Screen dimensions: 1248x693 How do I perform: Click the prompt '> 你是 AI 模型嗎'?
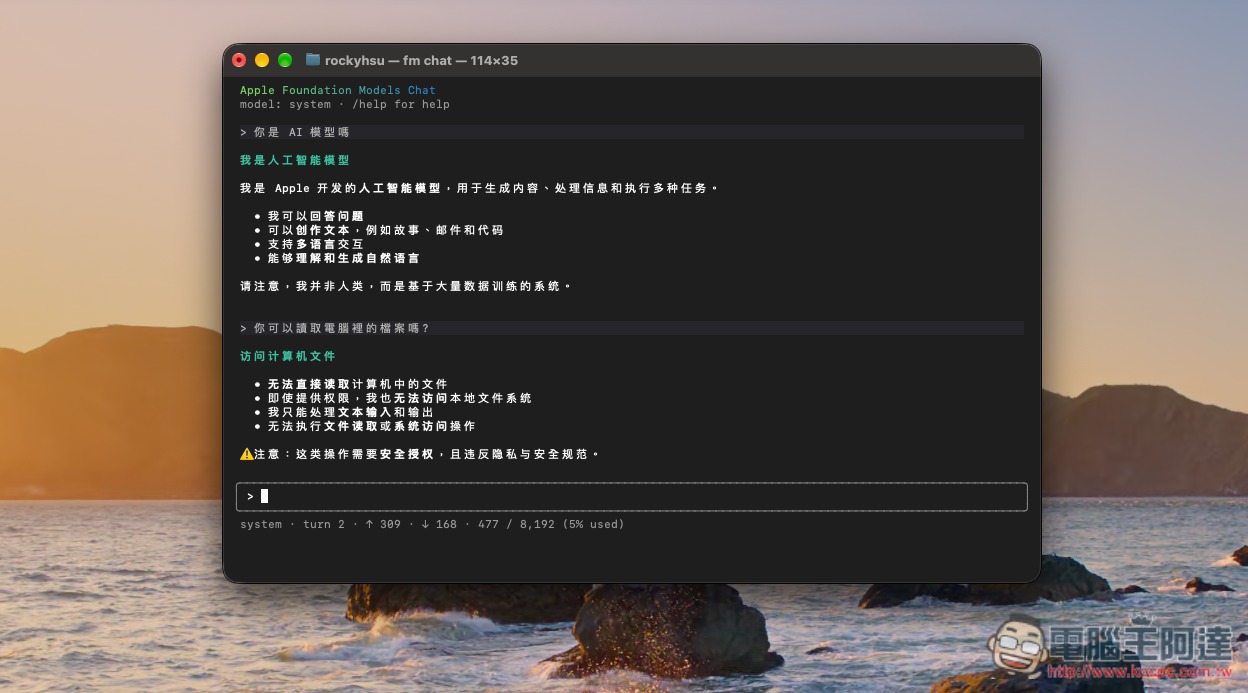pos(294,132)
